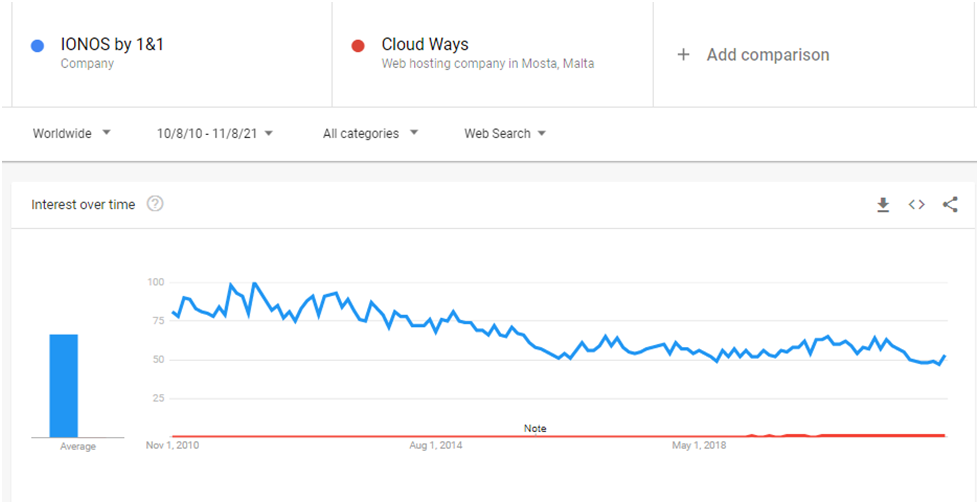This screenshot has height=504, width=979.
Task: Click the blue dot beside IONOS by 1&1
Action: coord(37,46)
